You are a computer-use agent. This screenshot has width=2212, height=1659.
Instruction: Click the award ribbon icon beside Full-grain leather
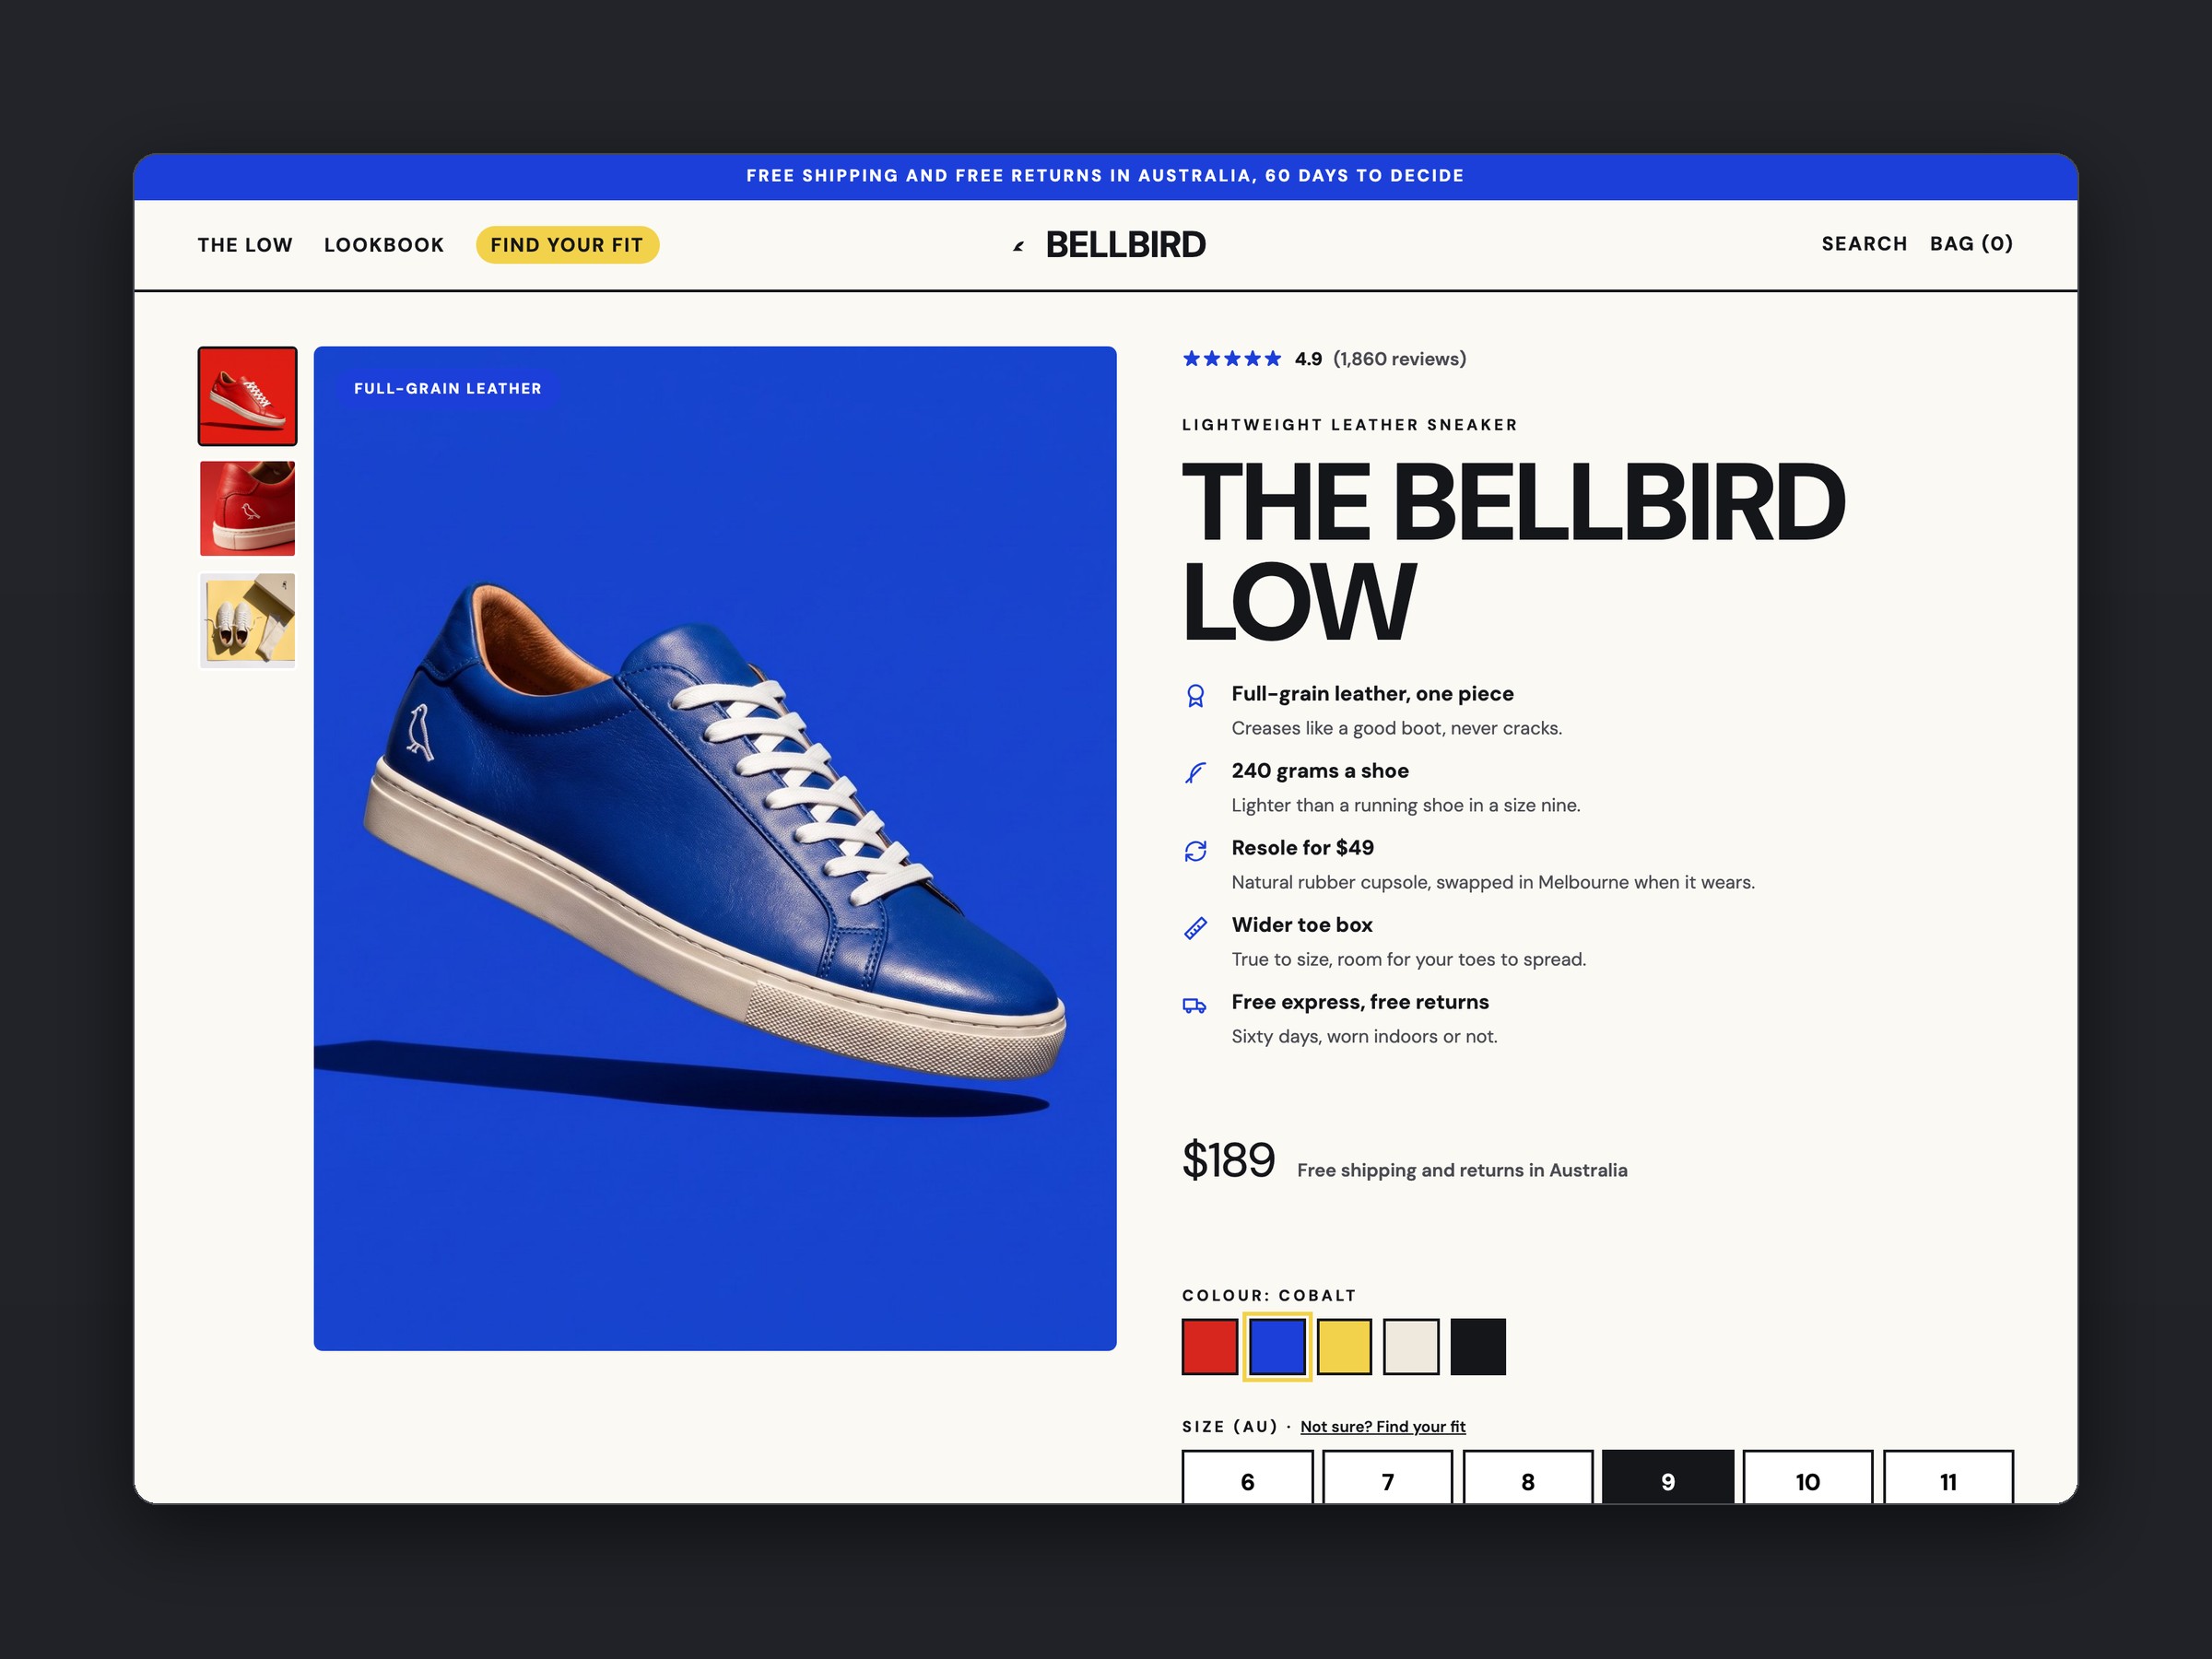tap(1195, 696)
